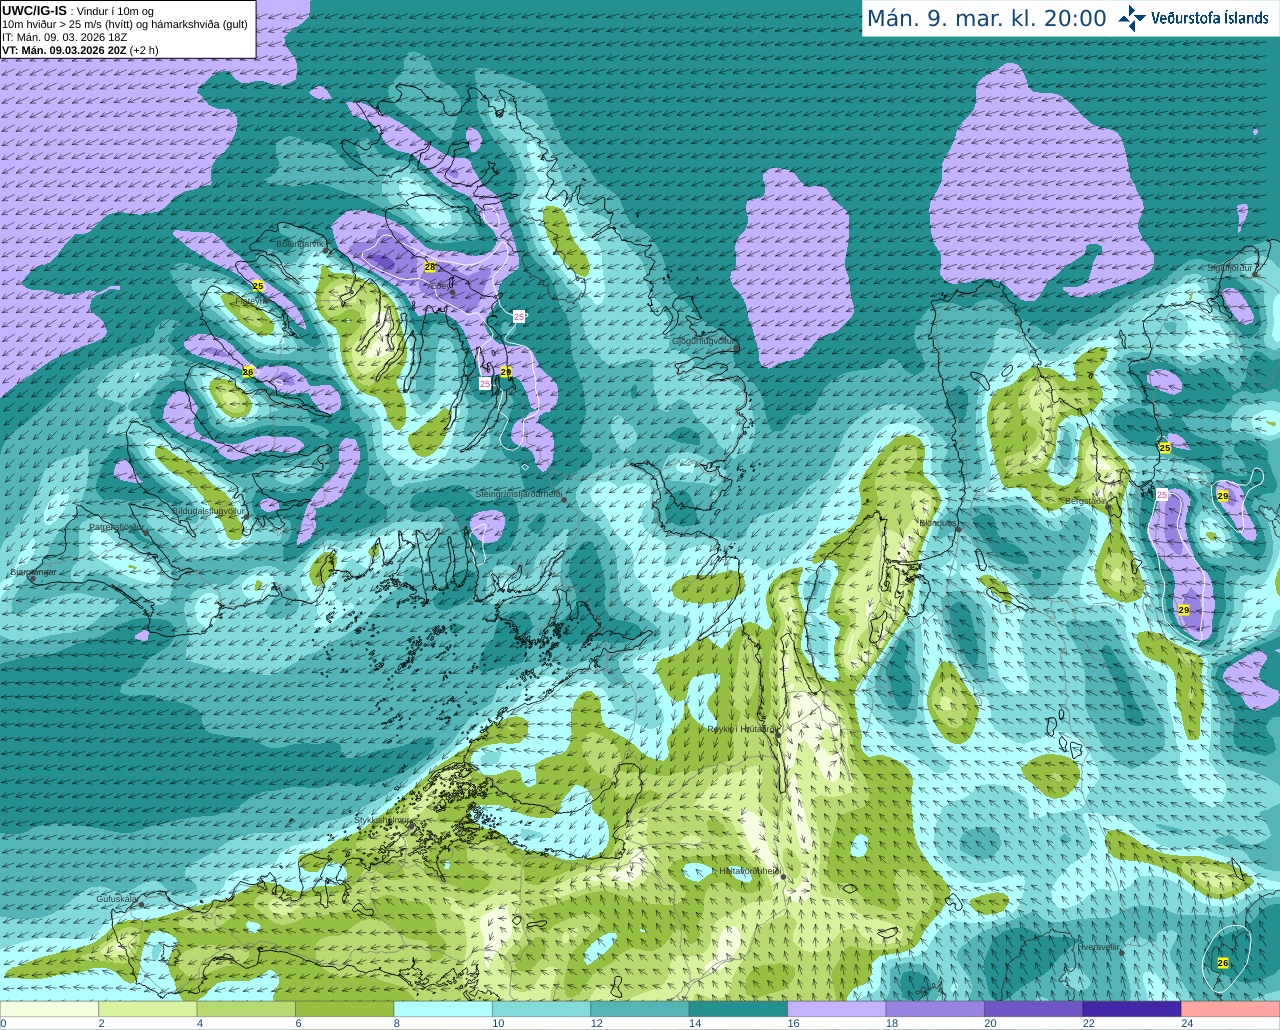Click the yellow 25 gust marker above Flateyri
This screenshot has width=1280, height=1030.
point(258,286)
